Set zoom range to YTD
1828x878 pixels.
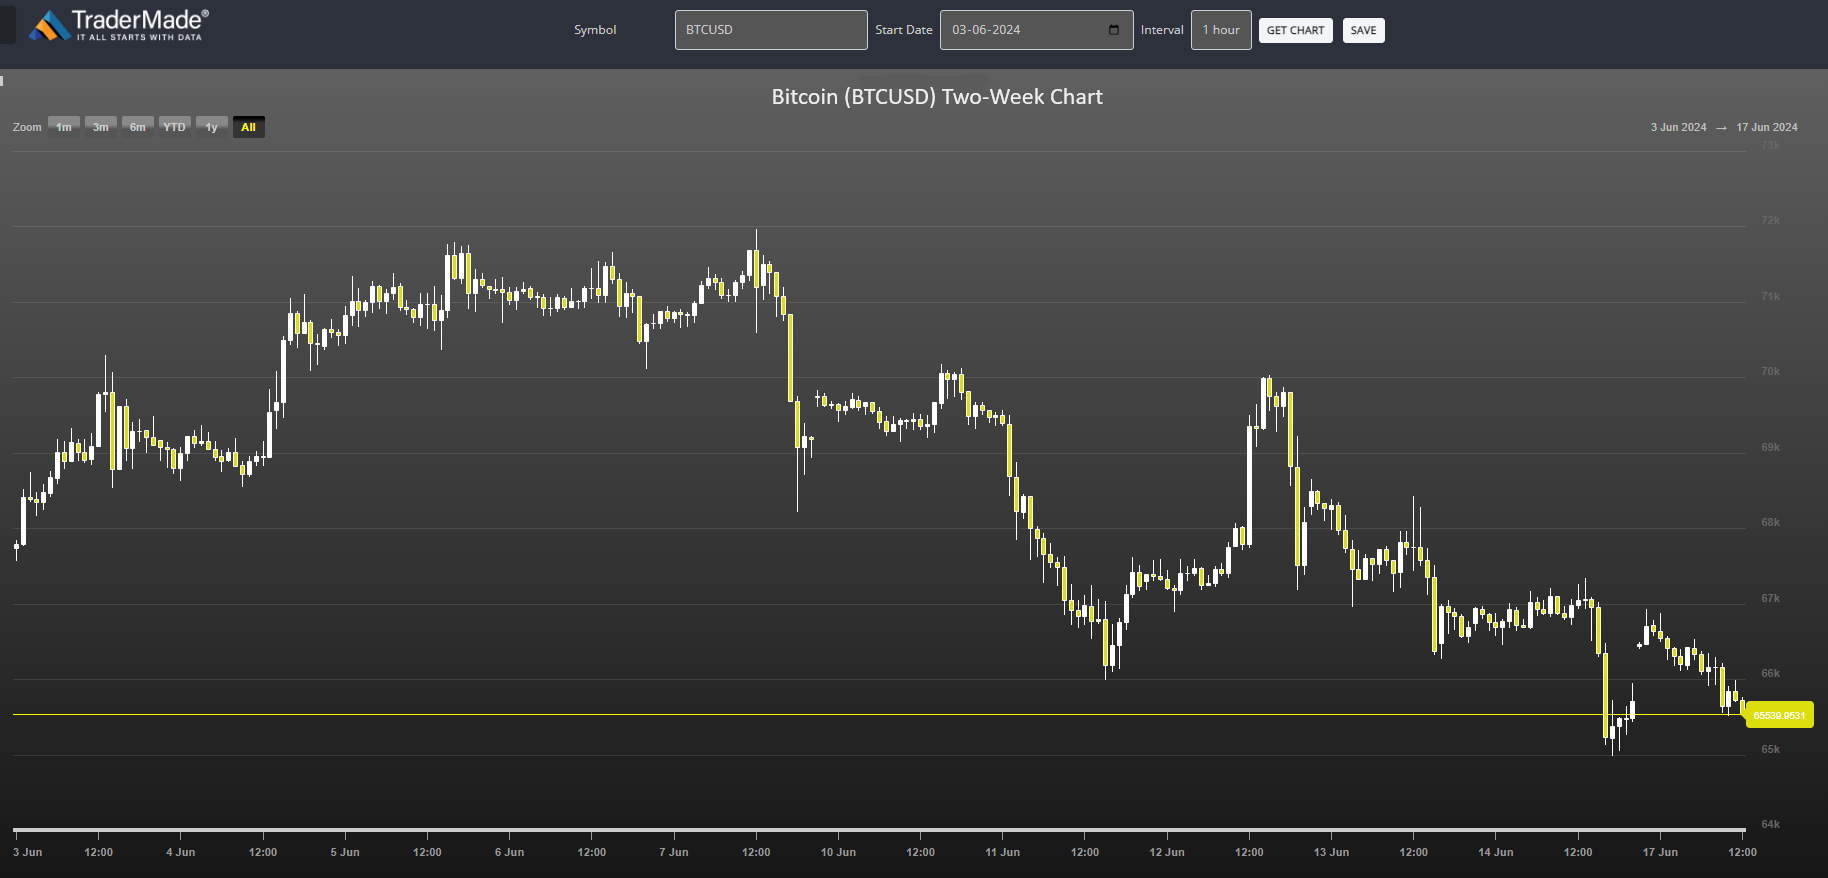coord(175,127)
